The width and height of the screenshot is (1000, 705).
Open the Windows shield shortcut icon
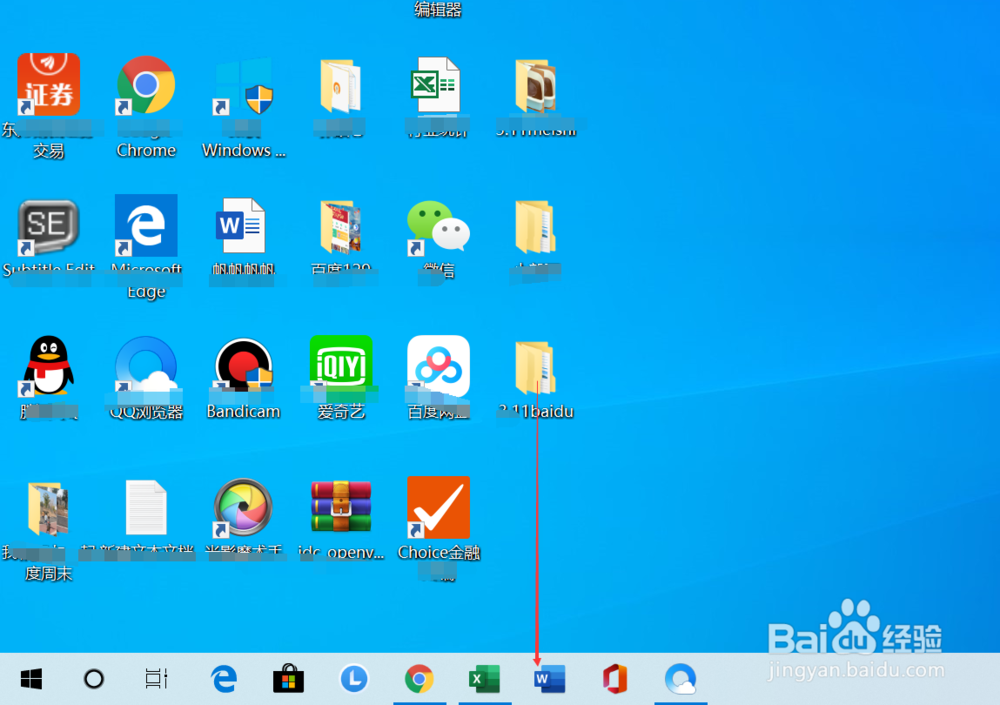(x=244, y=86)
